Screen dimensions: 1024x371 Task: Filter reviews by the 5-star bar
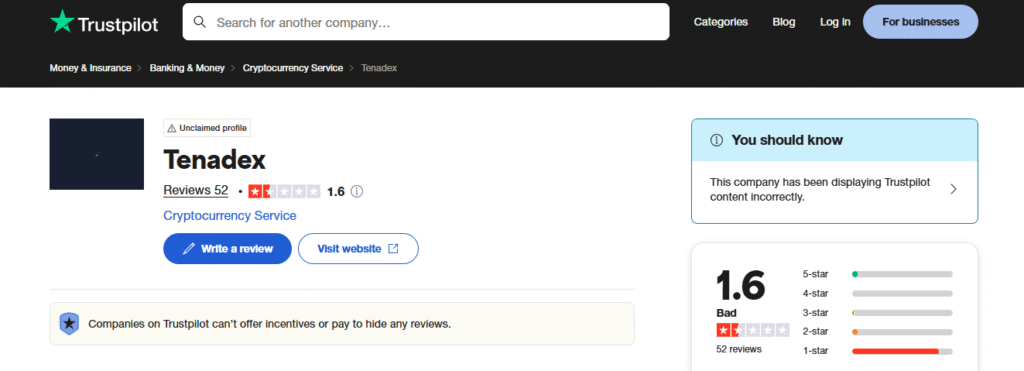902,274
